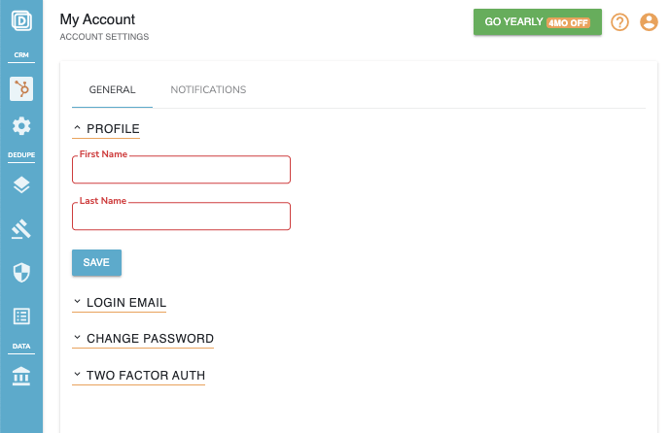Expand the TWO FACTOR AUTH section
670x433 pixels.
click(x=139, y=376)
